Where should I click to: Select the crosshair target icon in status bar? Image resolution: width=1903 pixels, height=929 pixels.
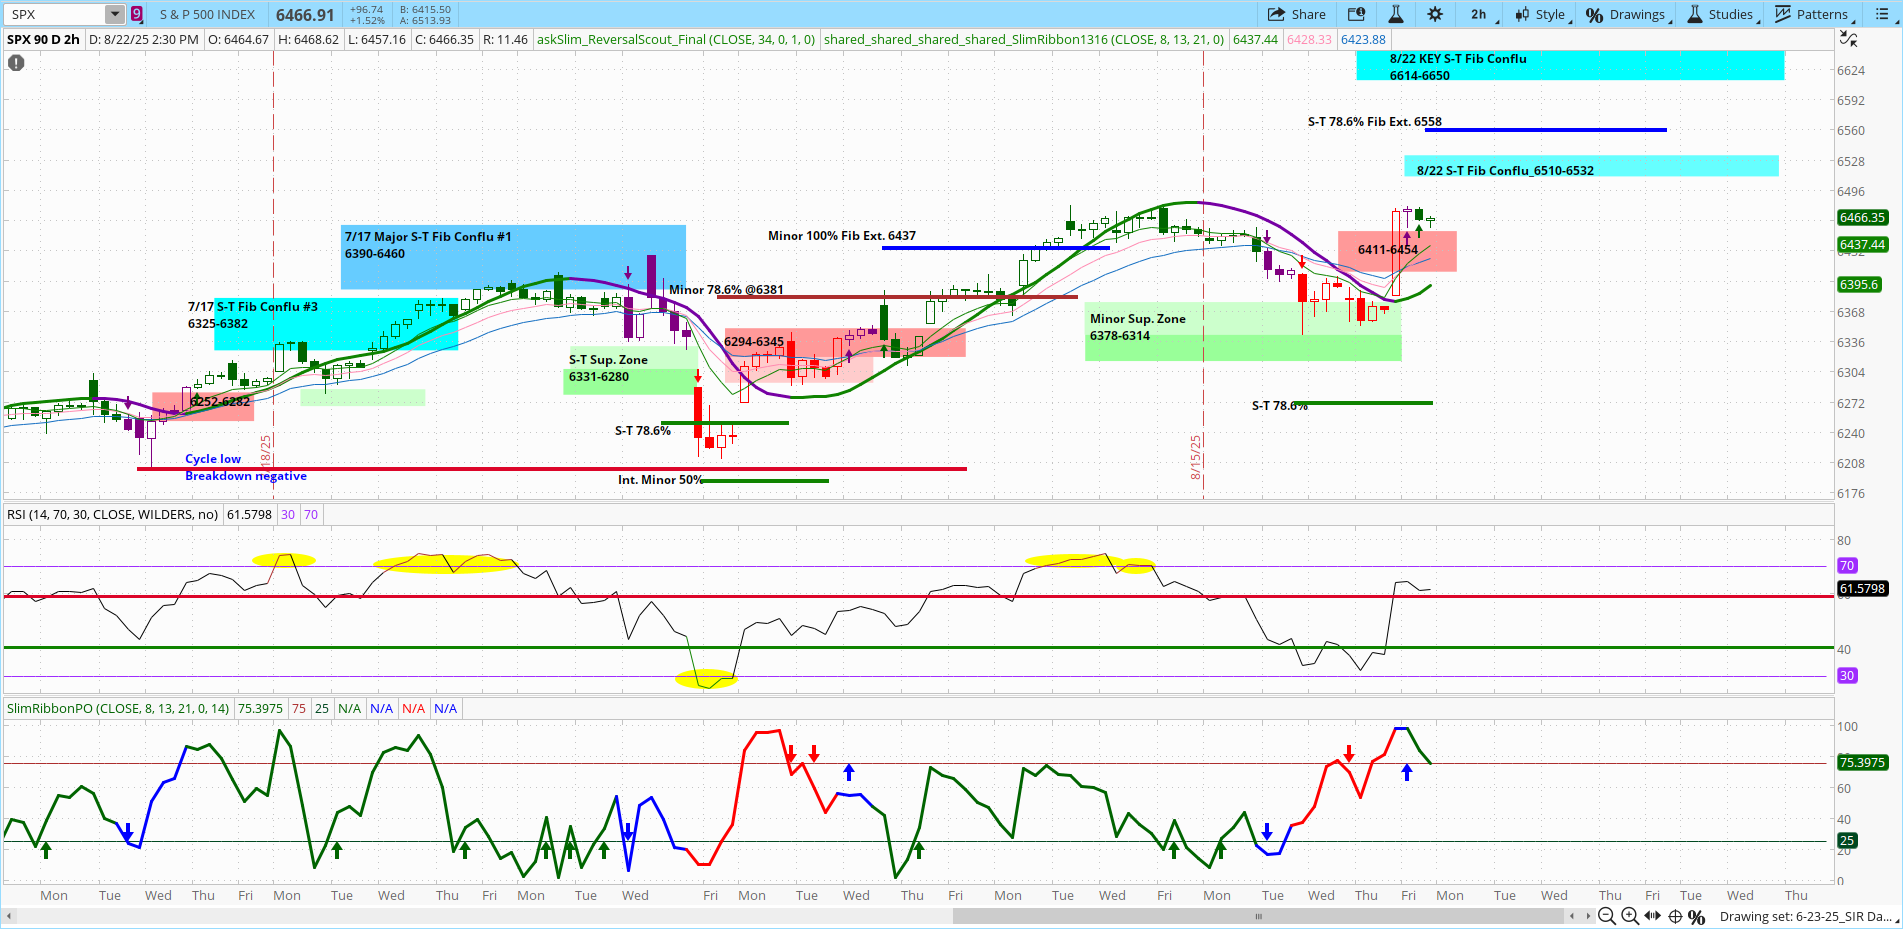[1676, 916]
